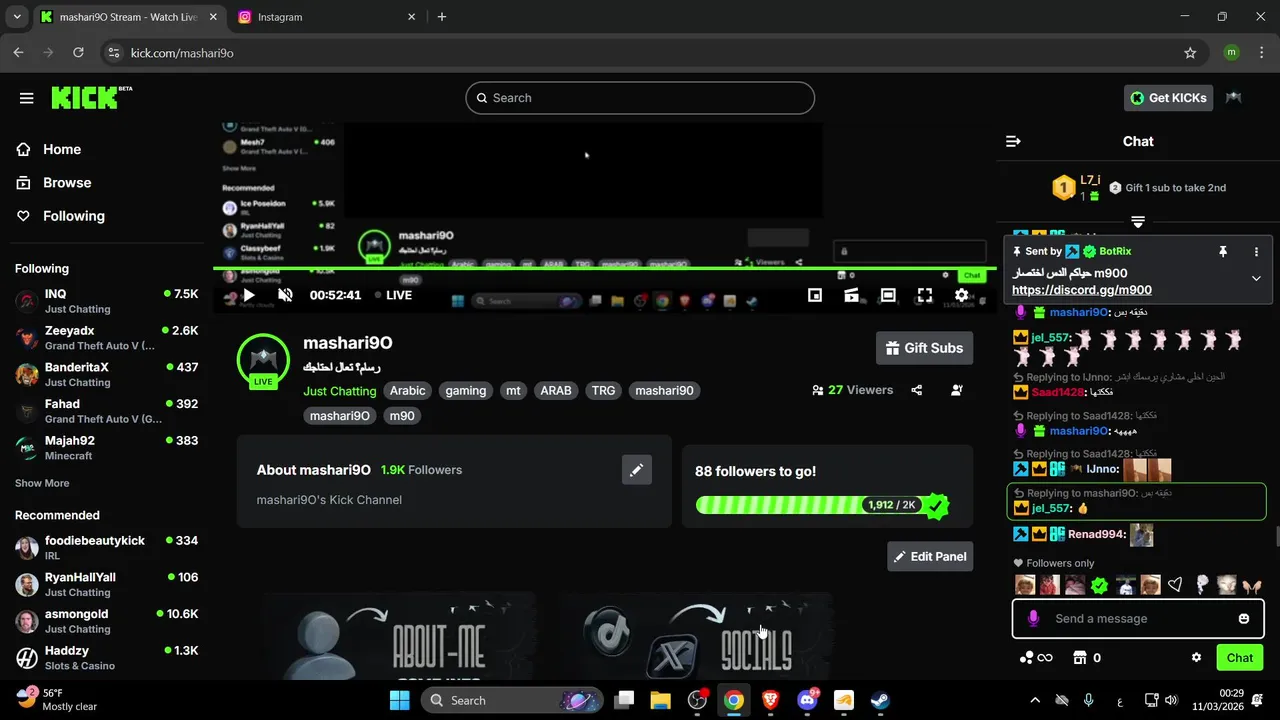This screenshot has height=720, width=1280.
Task: Open the SOCIALS panel image
Action: coord(696,635)
